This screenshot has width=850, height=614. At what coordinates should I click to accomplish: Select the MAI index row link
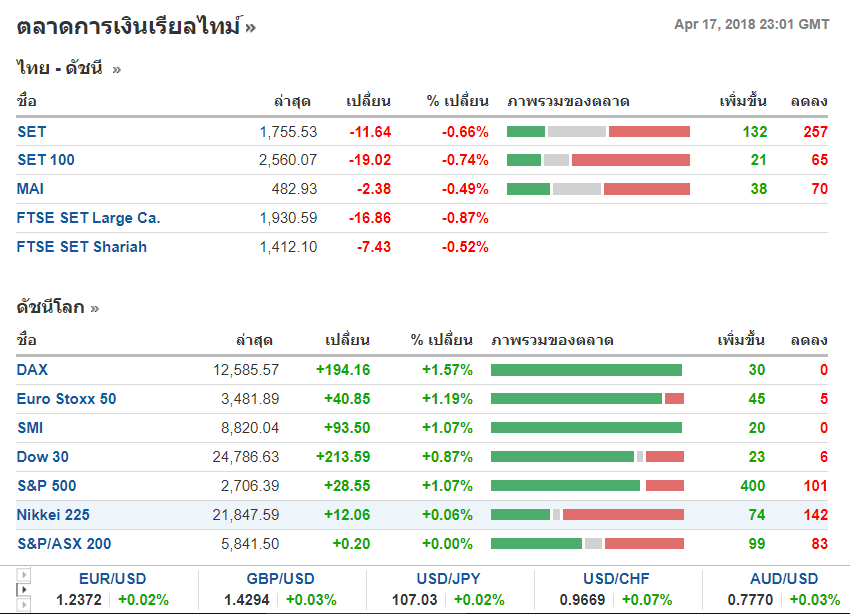point(30,189)
